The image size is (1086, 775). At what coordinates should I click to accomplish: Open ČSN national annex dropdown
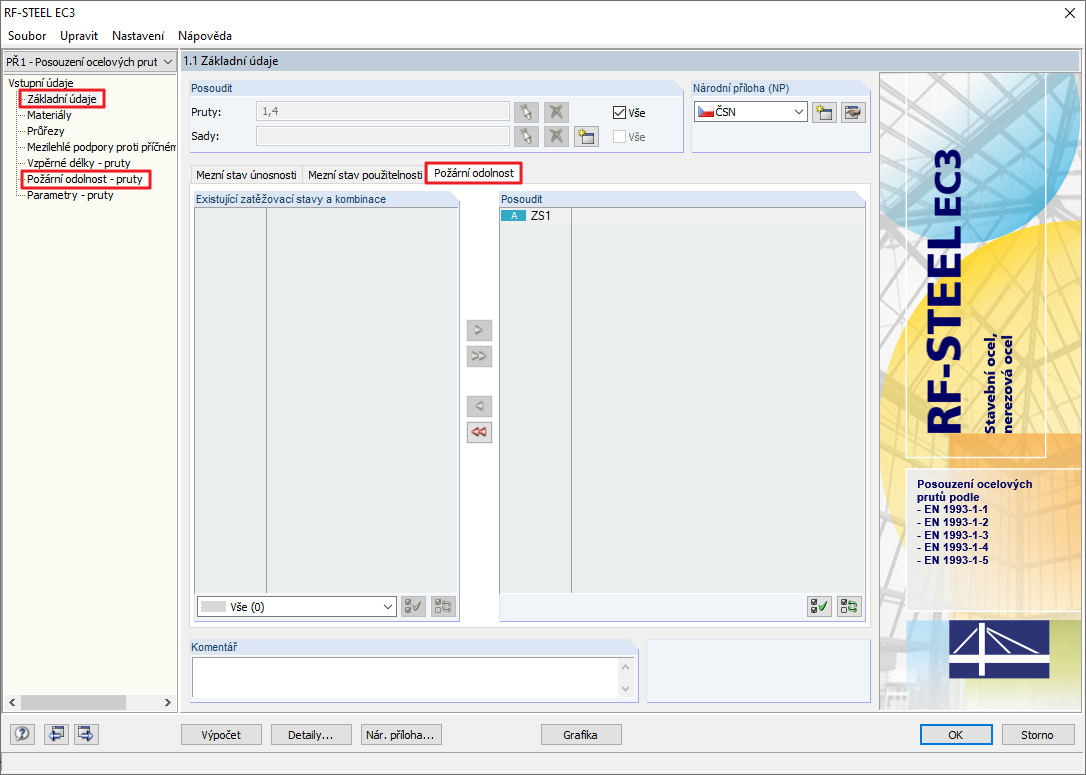point(751,112)
